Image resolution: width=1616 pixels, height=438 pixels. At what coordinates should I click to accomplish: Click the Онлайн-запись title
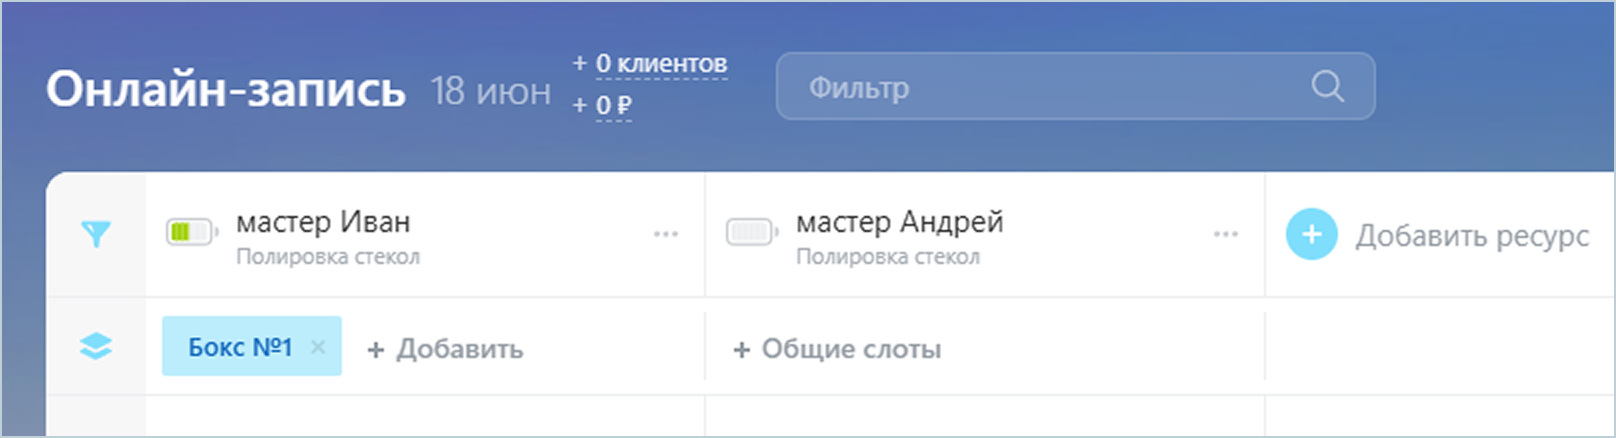click(x=226, y=89)
